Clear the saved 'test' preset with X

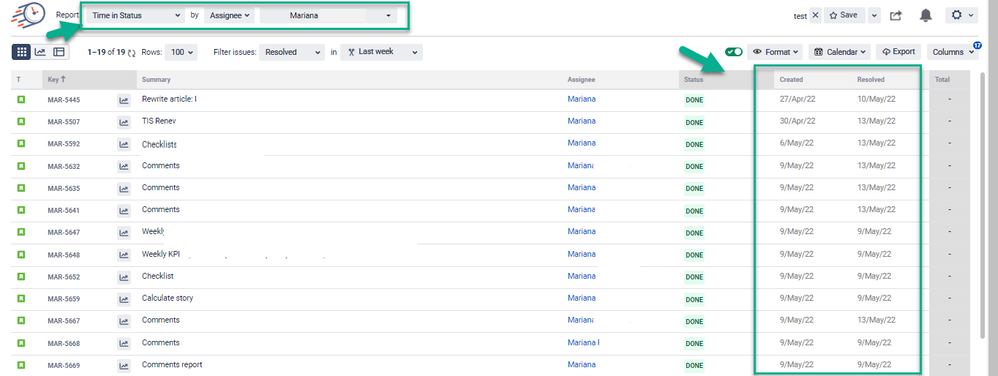815,16
